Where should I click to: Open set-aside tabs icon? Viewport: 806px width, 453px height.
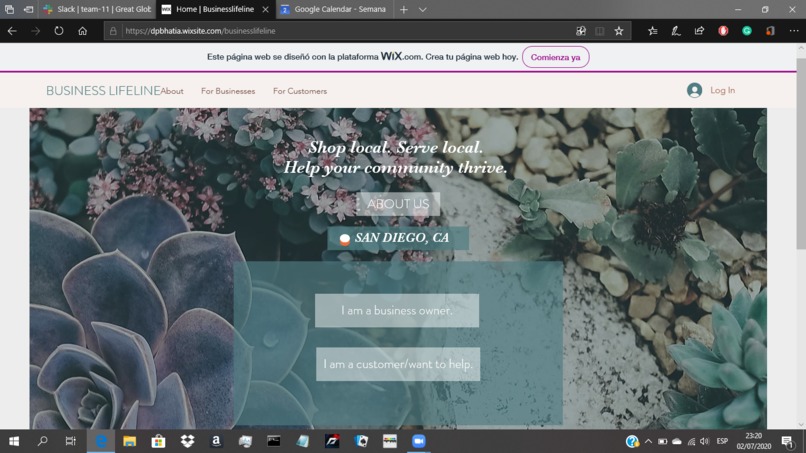pos(28,9)
